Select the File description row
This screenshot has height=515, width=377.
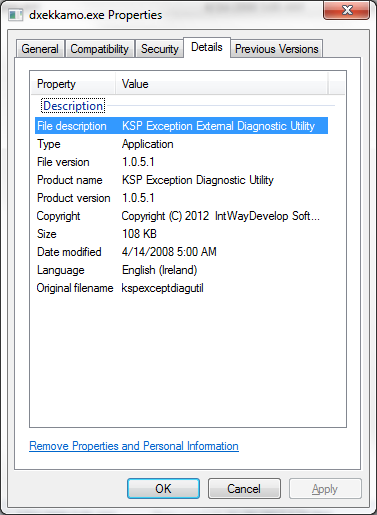click(181, 126)
